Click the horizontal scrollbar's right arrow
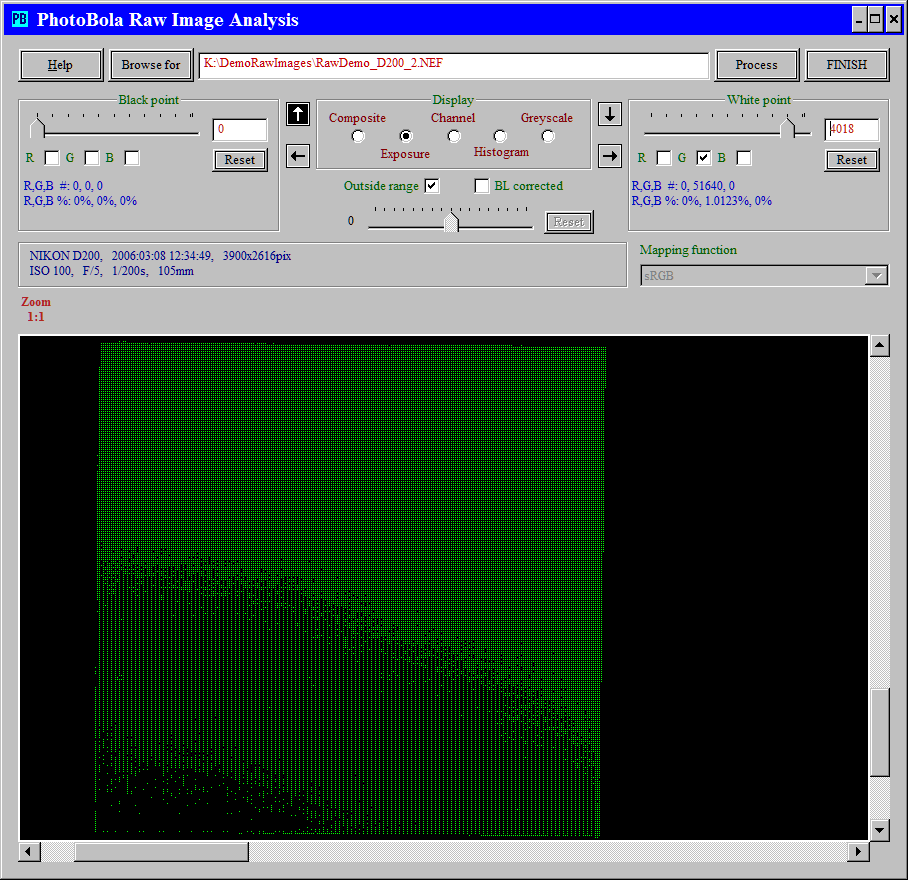Screen dimensions: 908x880 [858, 851]
